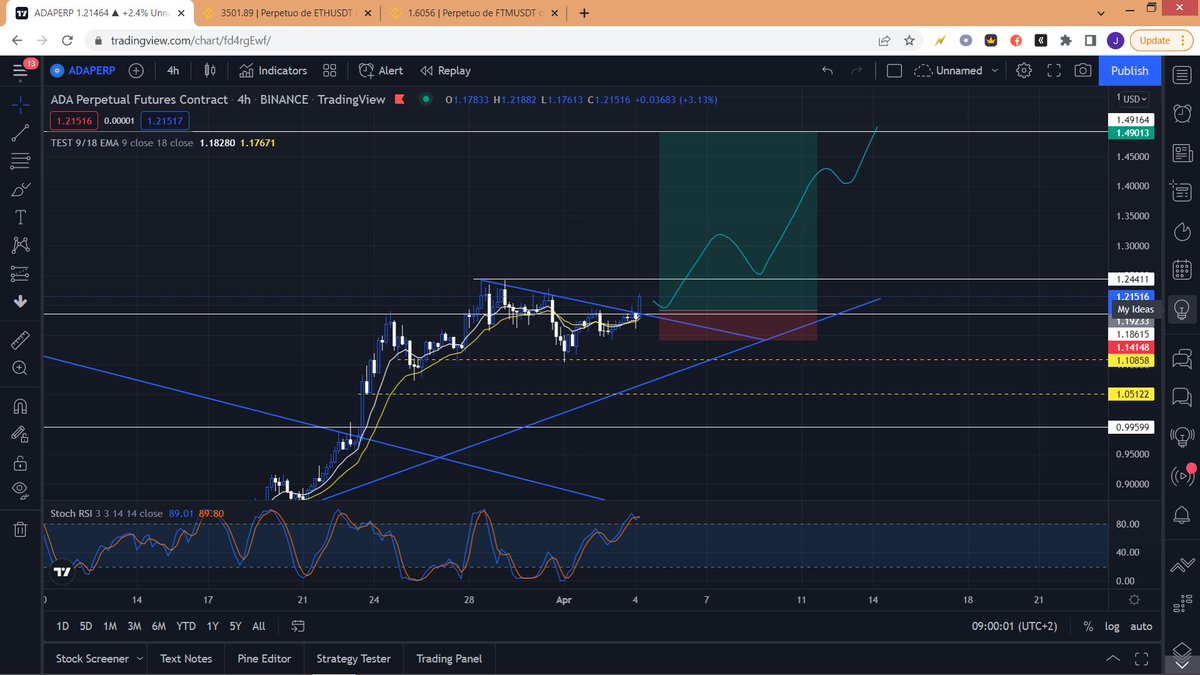Select the trend line drawing tool
This screenshot has width=1200, height=675.
click(20, 133)
